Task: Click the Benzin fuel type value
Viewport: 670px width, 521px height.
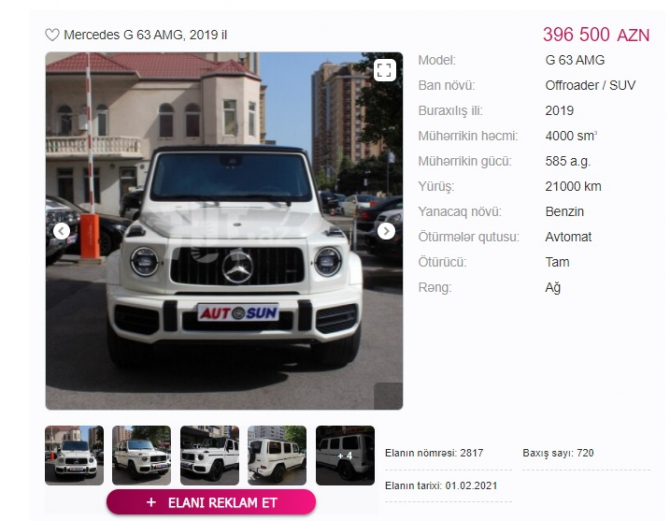Action: click(x=564, y=212)
